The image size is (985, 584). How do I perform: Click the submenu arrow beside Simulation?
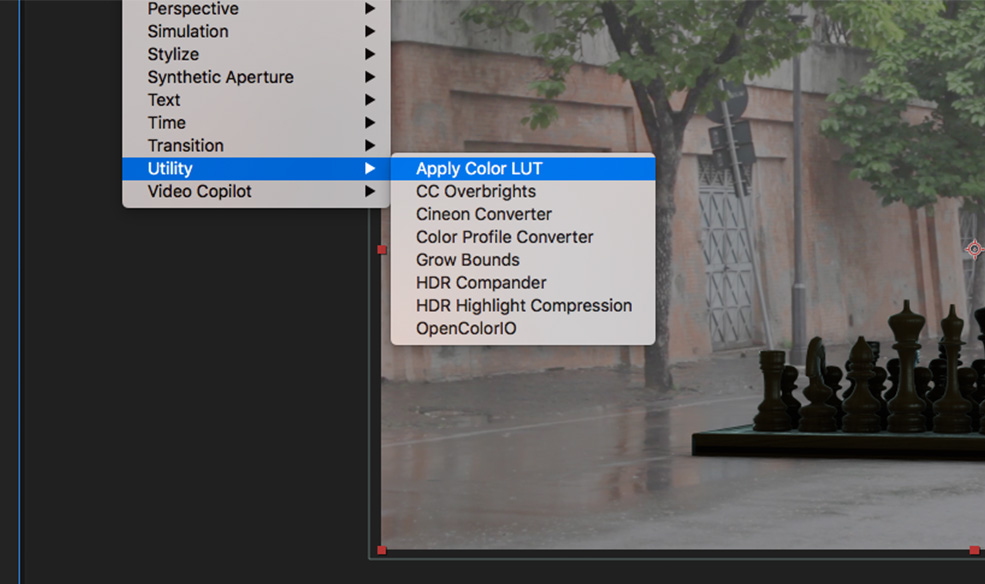coord(370,31)
